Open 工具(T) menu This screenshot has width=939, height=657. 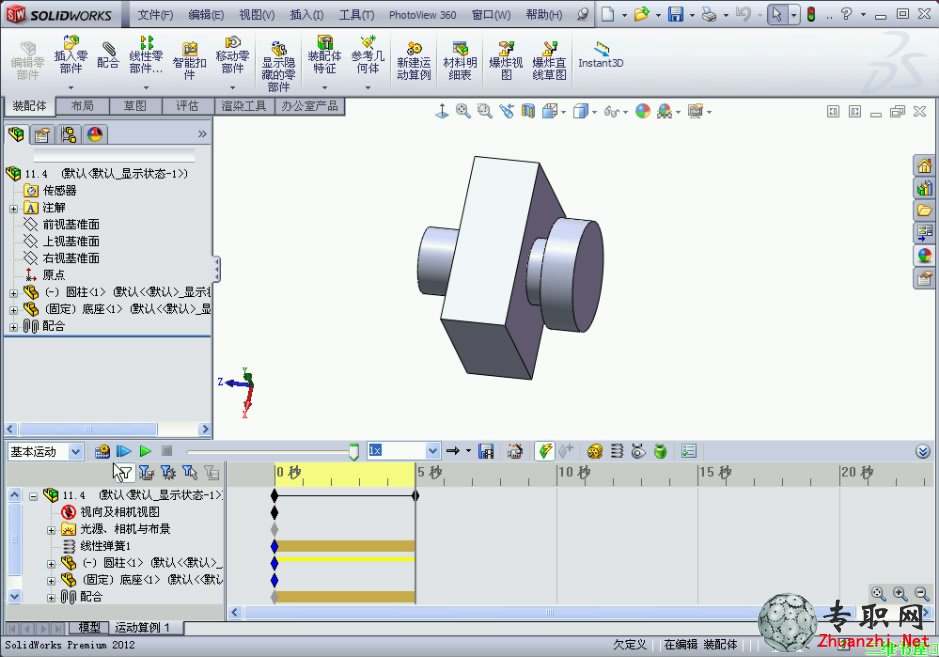[356, 15]
